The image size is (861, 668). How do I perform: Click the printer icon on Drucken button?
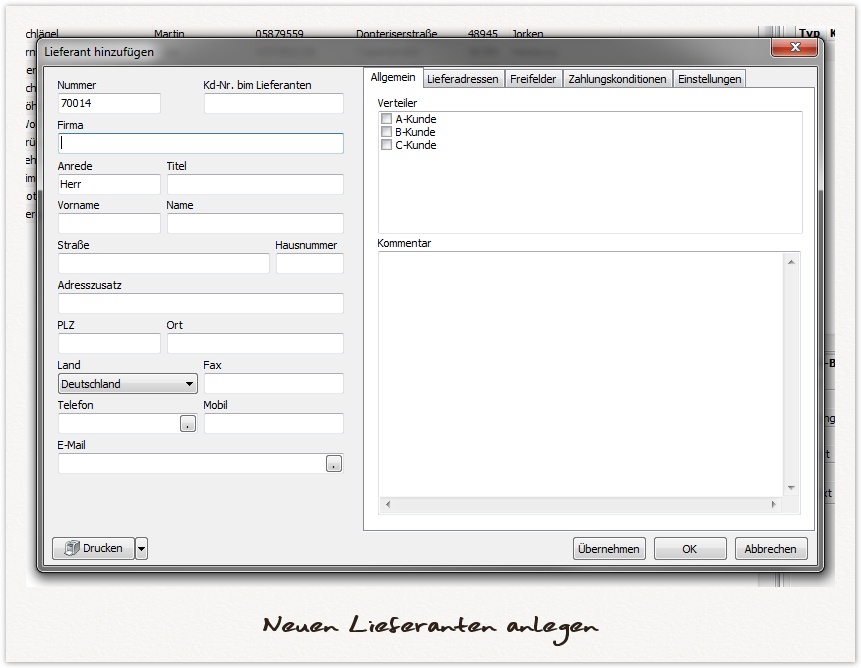pos(71,548)
